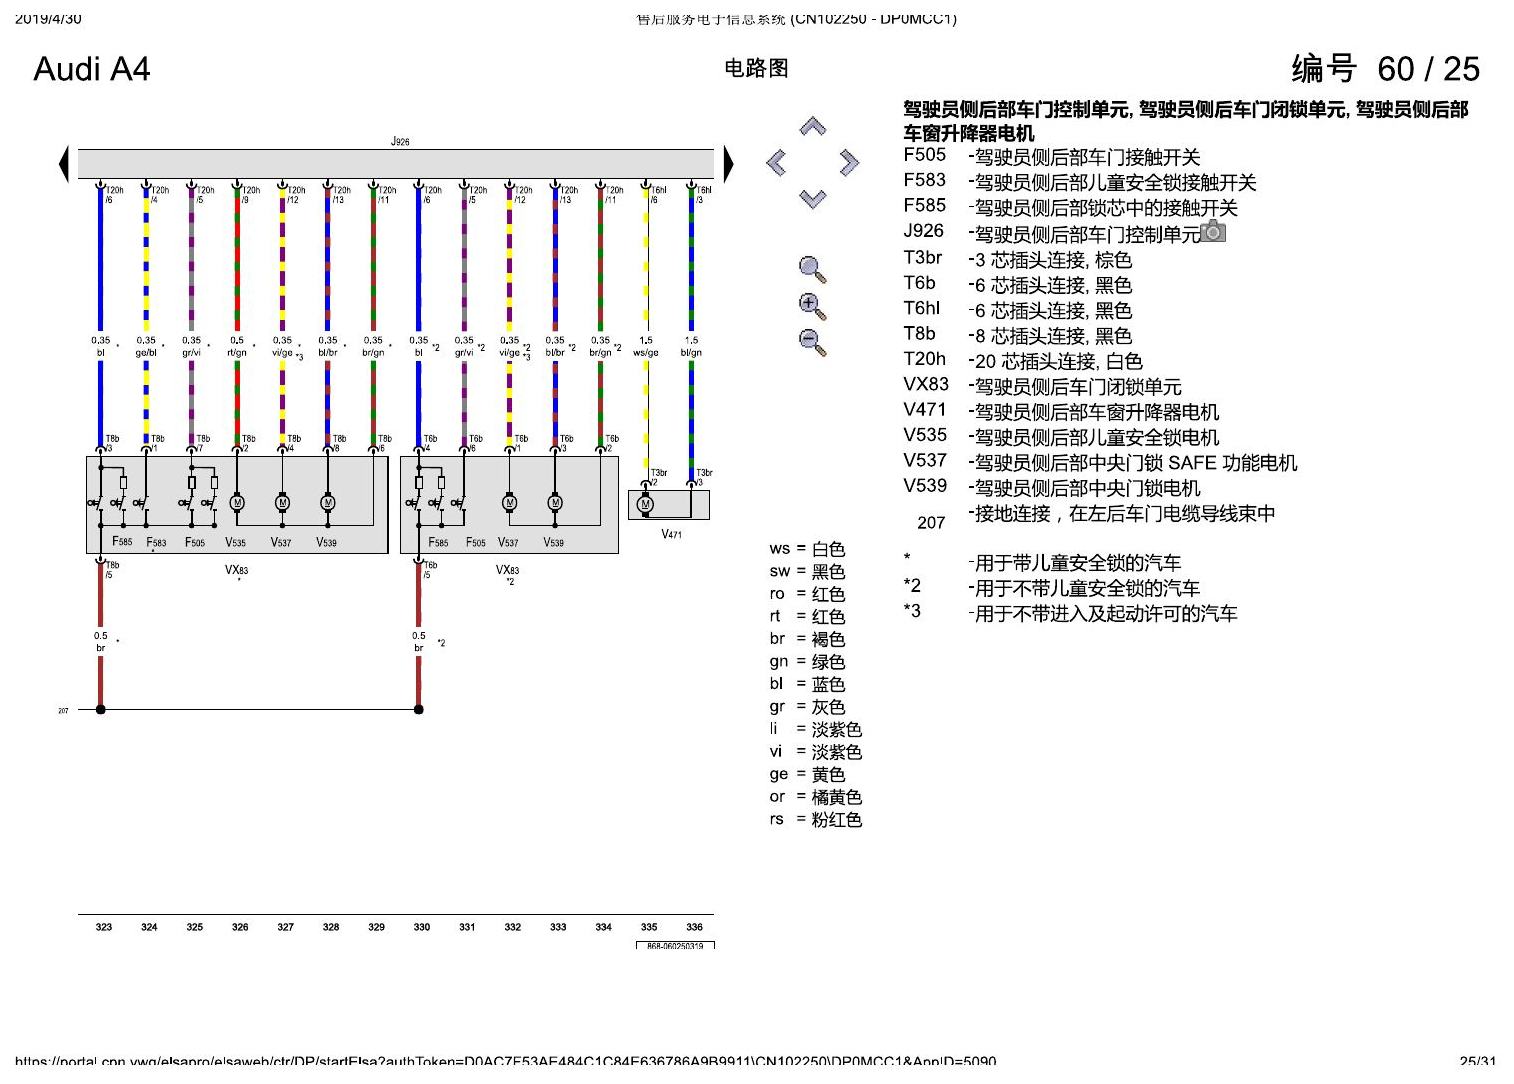The height and width of the screenshot is (1084, 1514).
Task: Click the up navigation arrow
Action: point(813,127)
